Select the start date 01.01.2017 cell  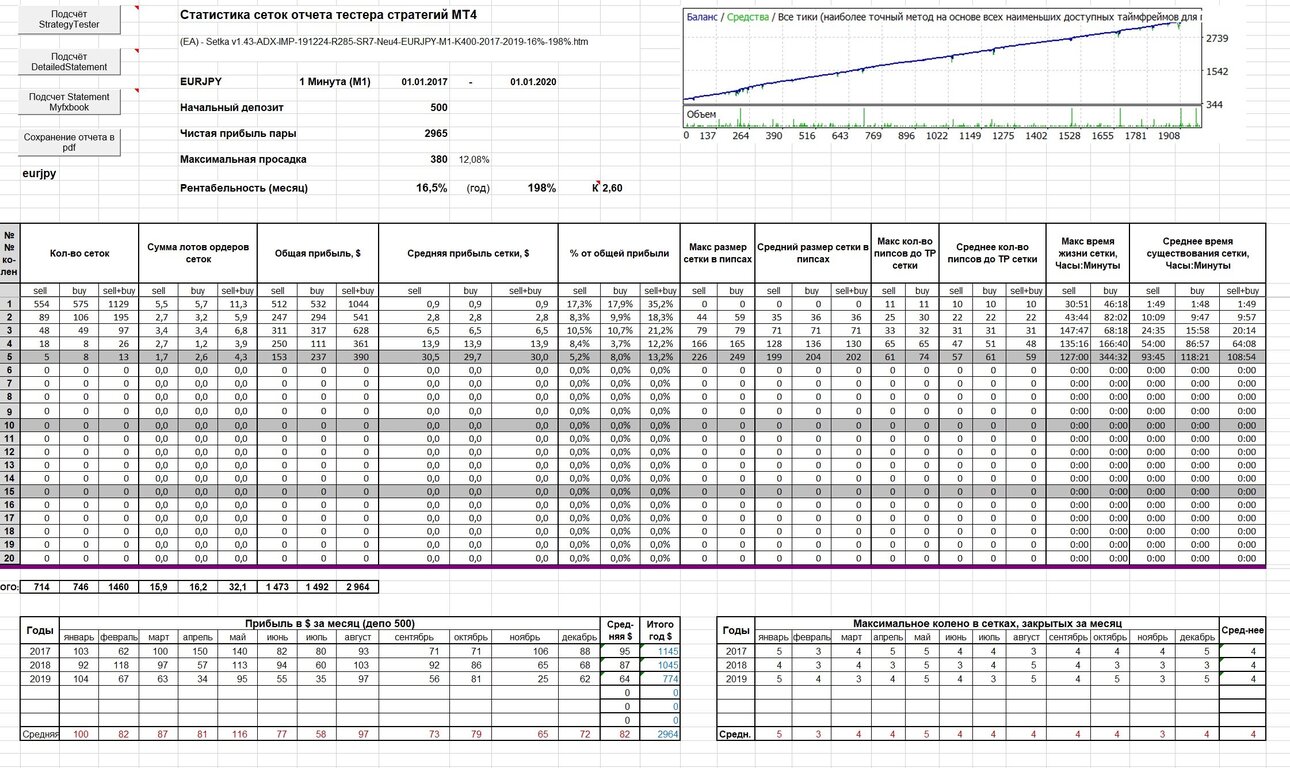[x=424, y=81]
